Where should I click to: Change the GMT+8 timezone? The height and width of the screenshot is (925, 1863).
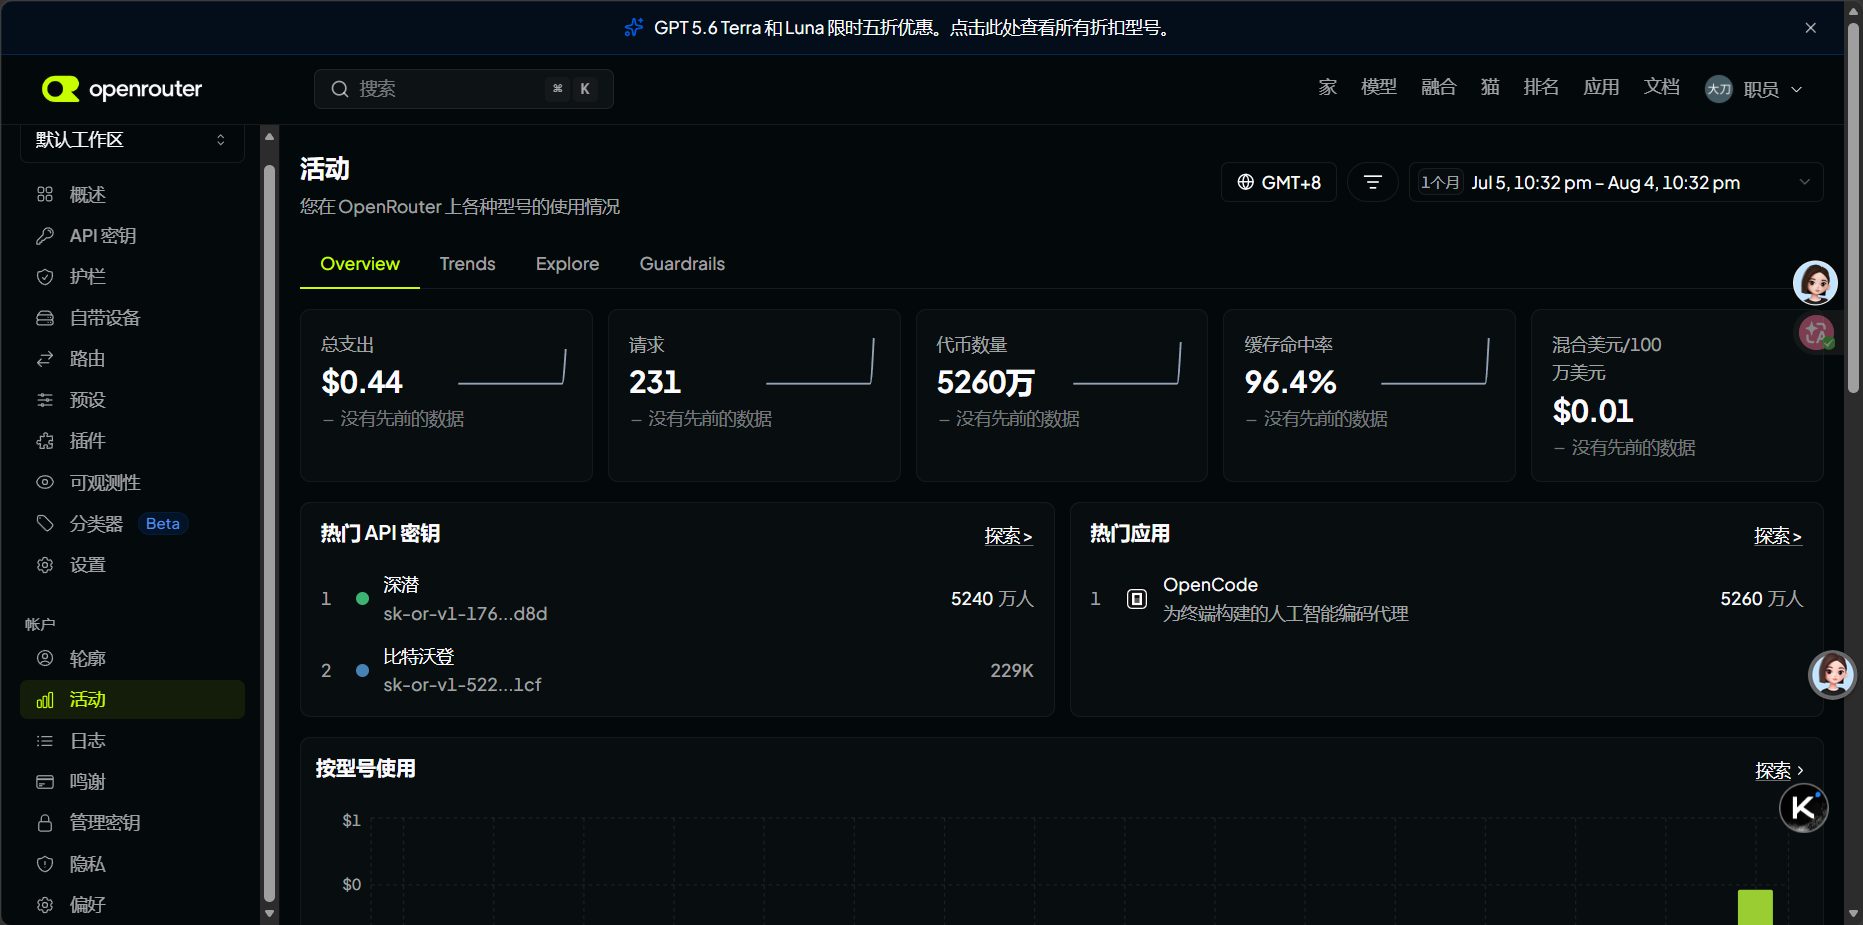click(x=1279, y=182)
